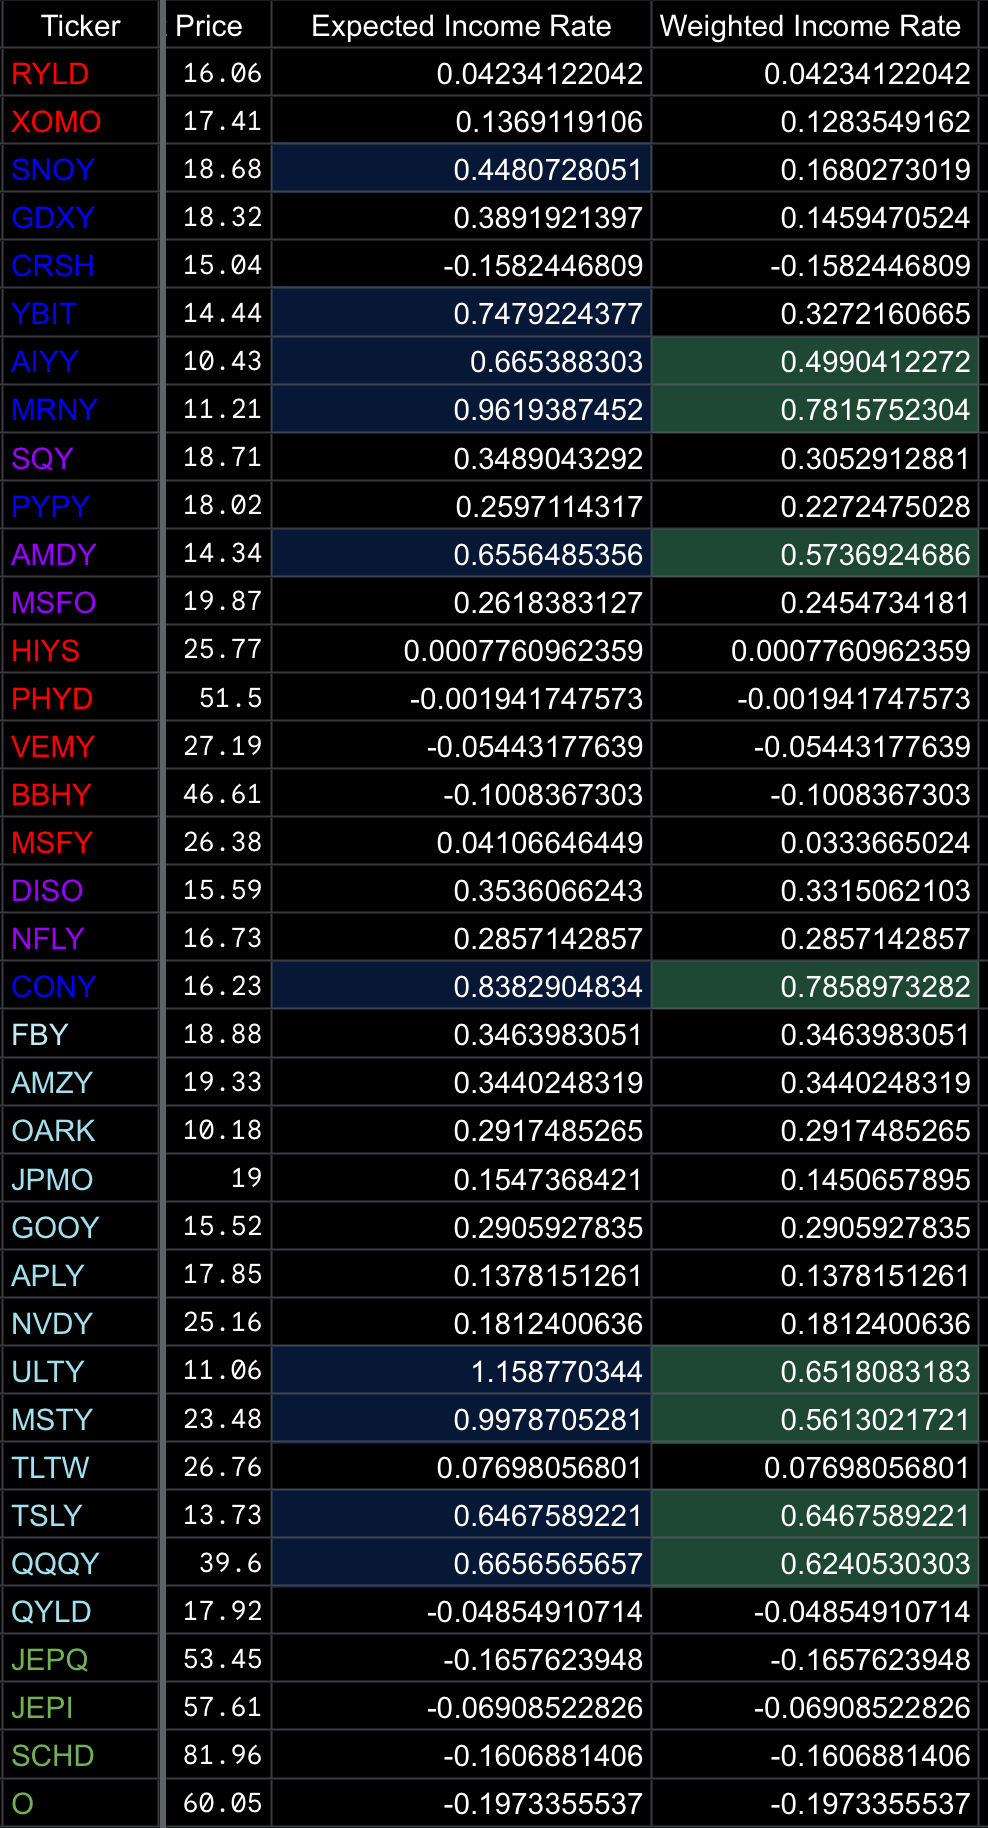Select the Price column header
Viewport: 988px width, 1828px height.
218,25
